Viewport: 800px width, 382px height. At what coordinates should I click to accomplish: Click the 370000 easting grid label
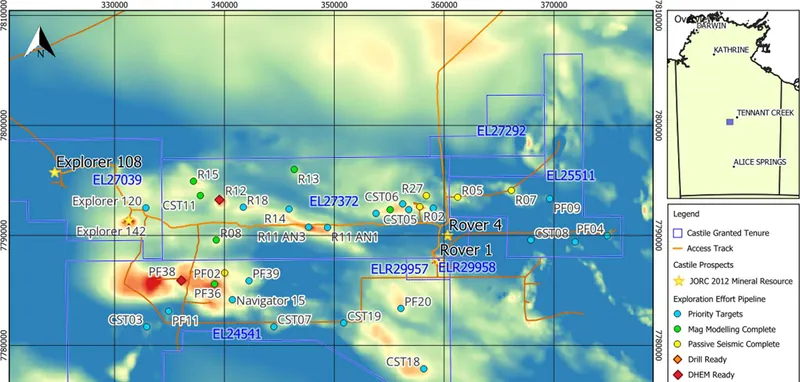[554, 5]
